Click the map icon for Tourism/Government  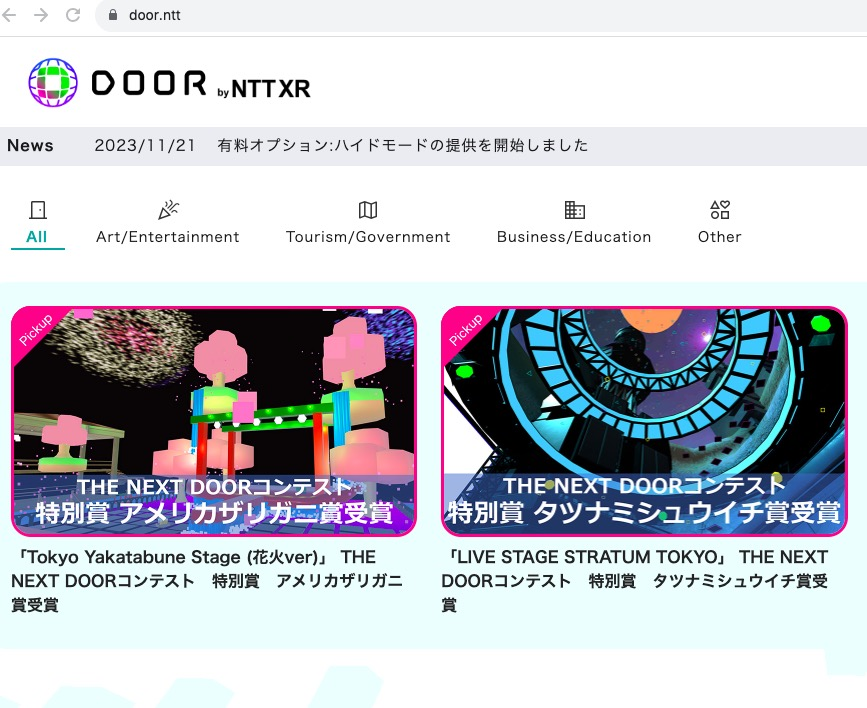(x=368, y=210)
